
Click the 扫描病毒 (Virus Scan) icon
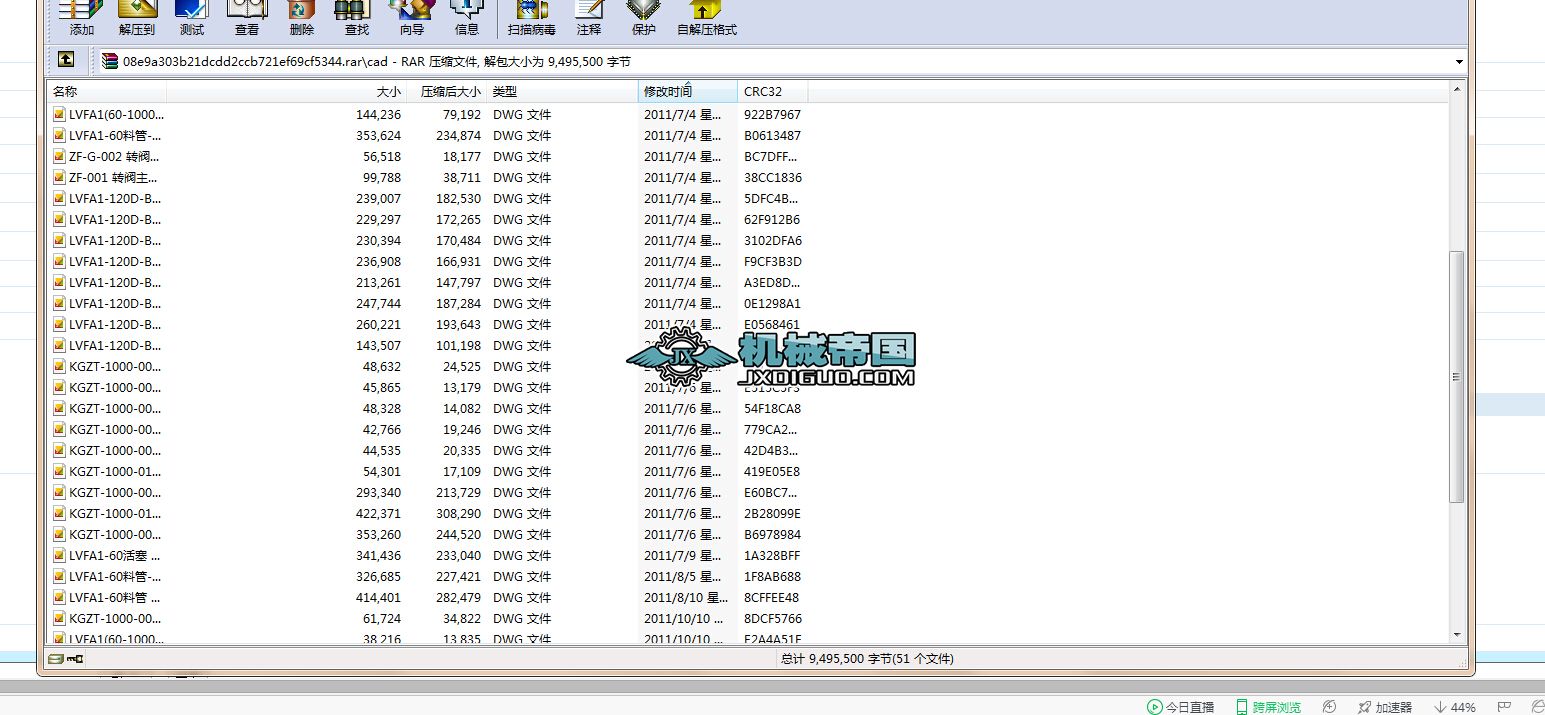[532, 11]
